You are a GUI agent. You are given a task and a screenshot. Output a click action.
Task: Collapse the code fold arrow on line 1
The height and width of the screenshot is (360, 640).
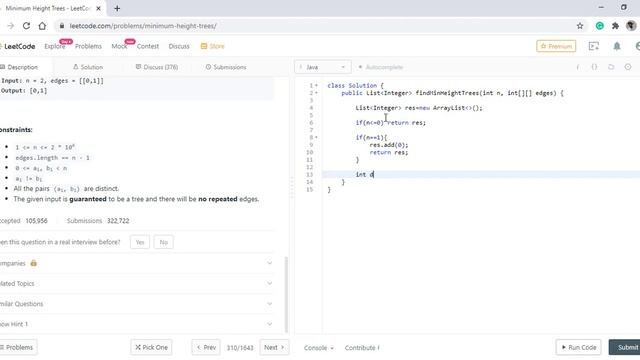pos(316,85)
